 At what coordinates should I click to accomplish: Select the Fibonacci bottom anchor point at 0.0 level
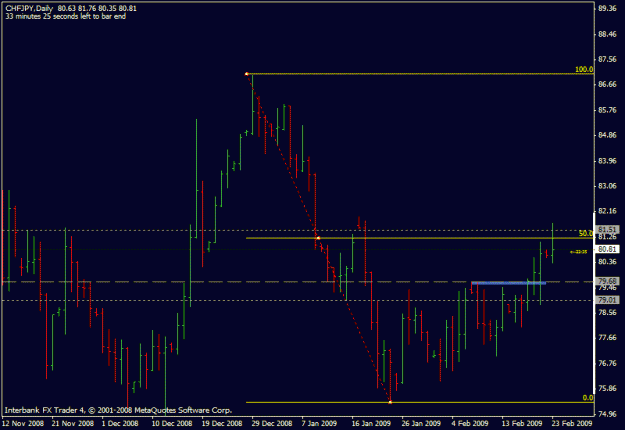click(390, 402)
